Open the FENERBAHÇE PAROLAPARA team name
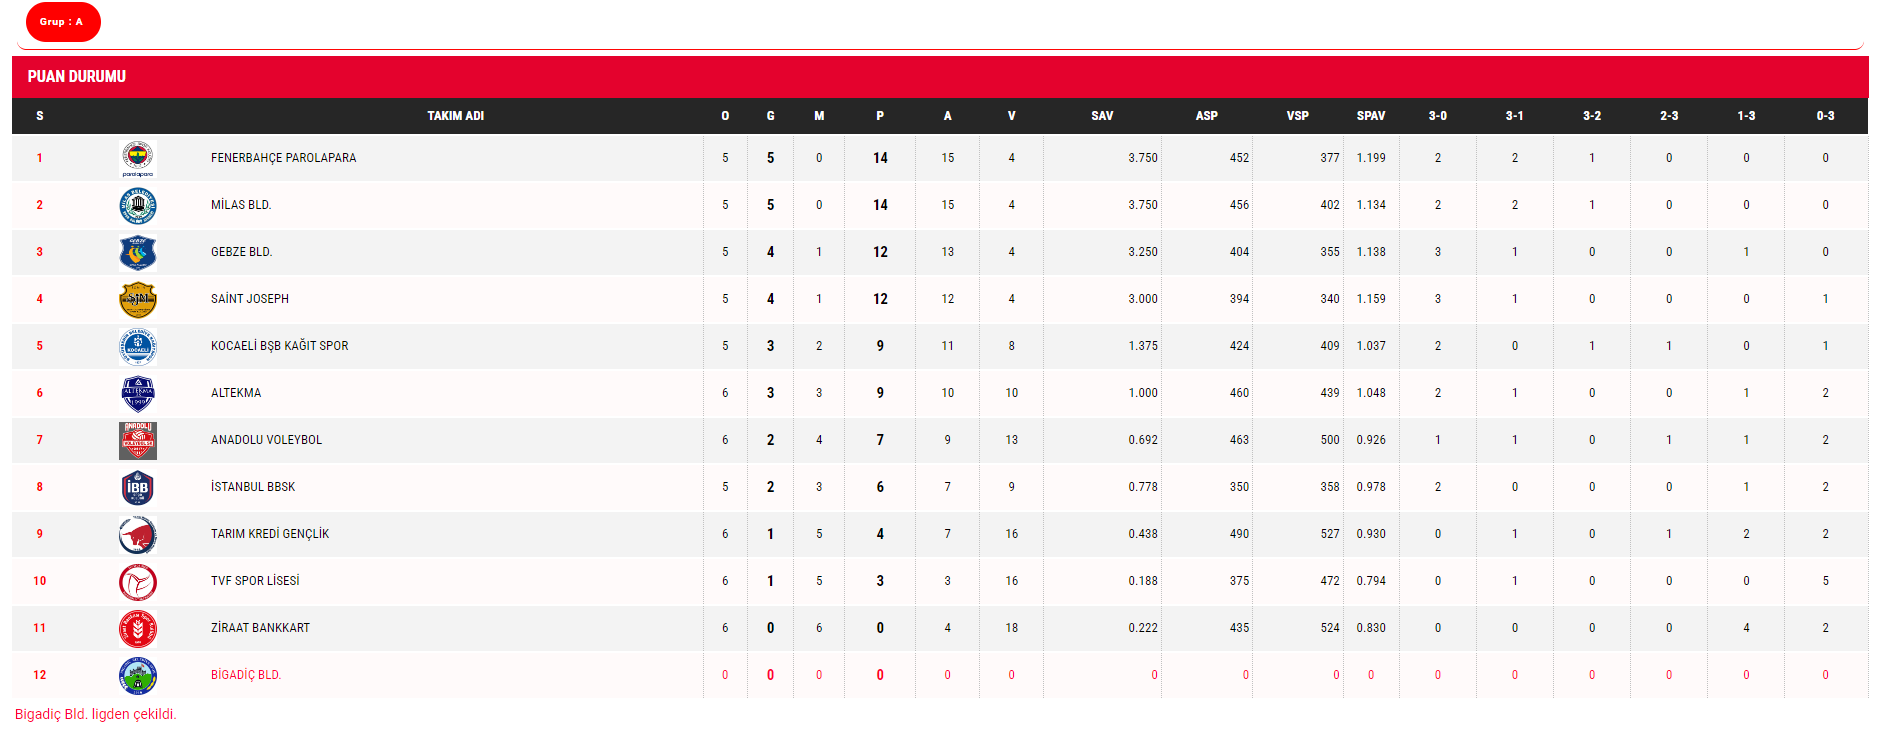The height and width of the screenshot is (738, 1878). (283, 158)
